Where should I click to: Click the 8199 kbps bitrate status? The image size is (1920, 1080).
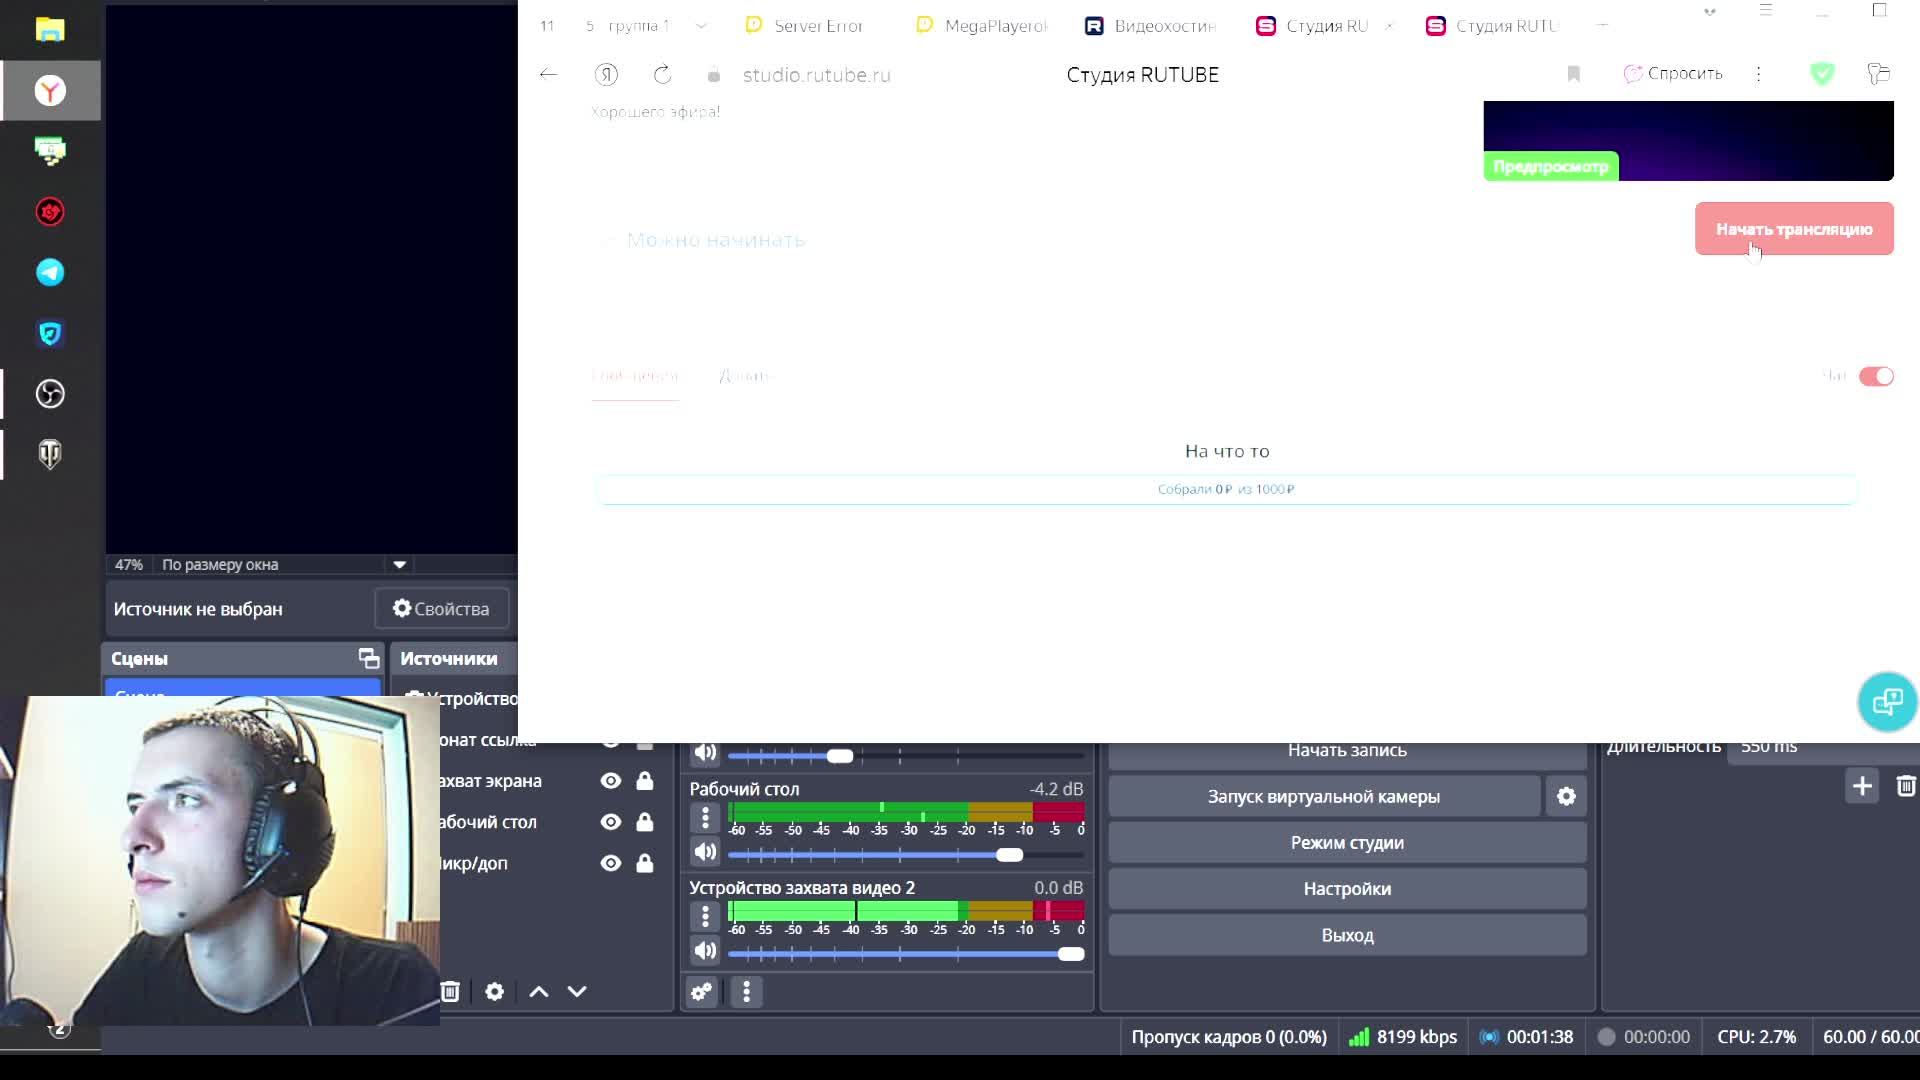coord(1403,1037)
